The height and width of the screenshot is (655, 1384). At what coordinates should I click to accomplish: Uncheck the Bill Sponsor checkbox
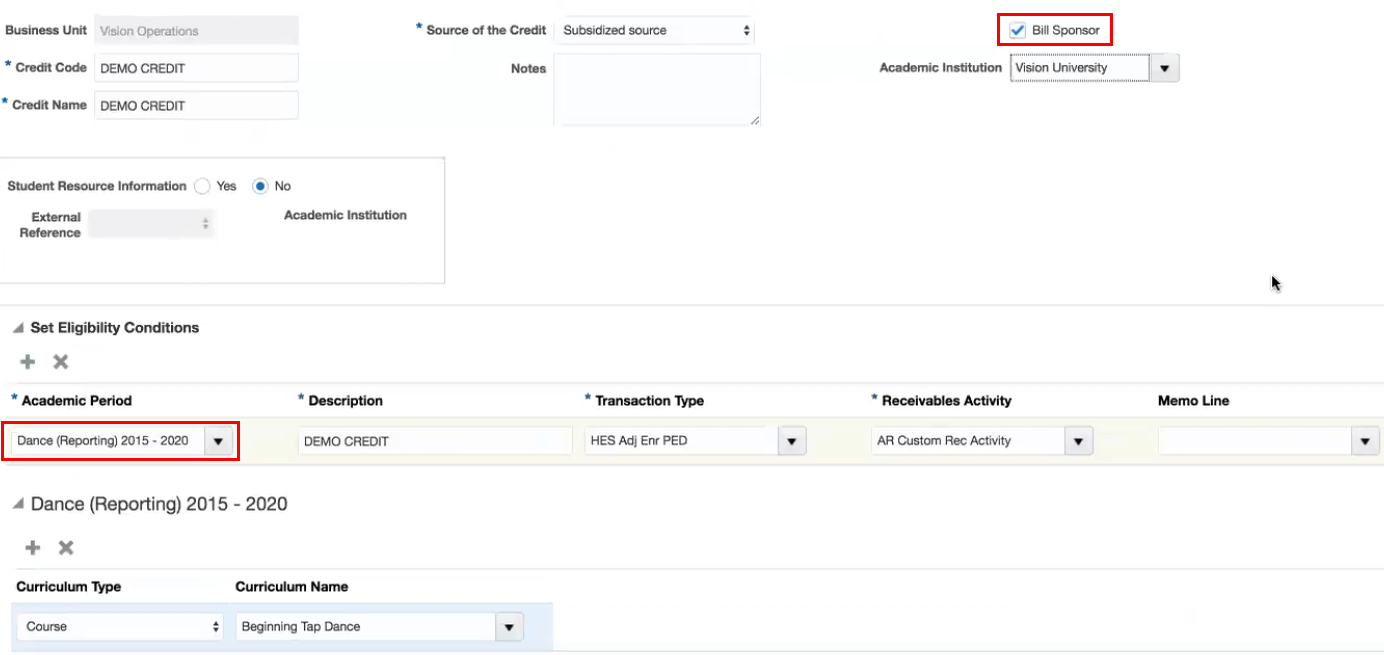[x=1018, y=31]
